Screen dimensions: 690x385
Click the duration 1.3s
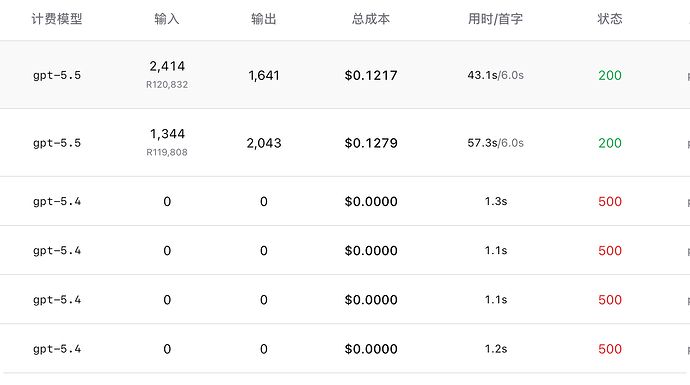pos(496,202)
